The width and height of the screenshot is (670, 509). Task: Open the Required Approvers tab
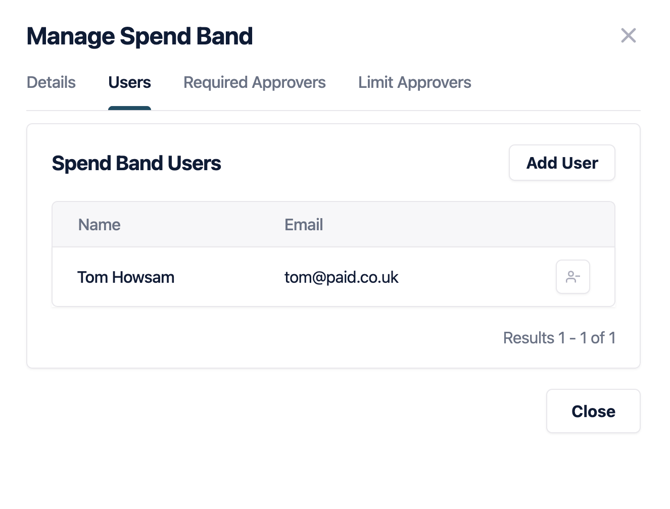[254, 83]
